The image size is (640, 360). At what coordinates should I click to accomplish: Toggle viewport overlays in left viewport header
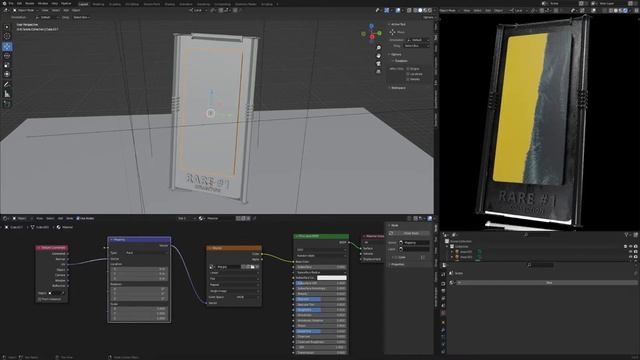click(398, 10)
